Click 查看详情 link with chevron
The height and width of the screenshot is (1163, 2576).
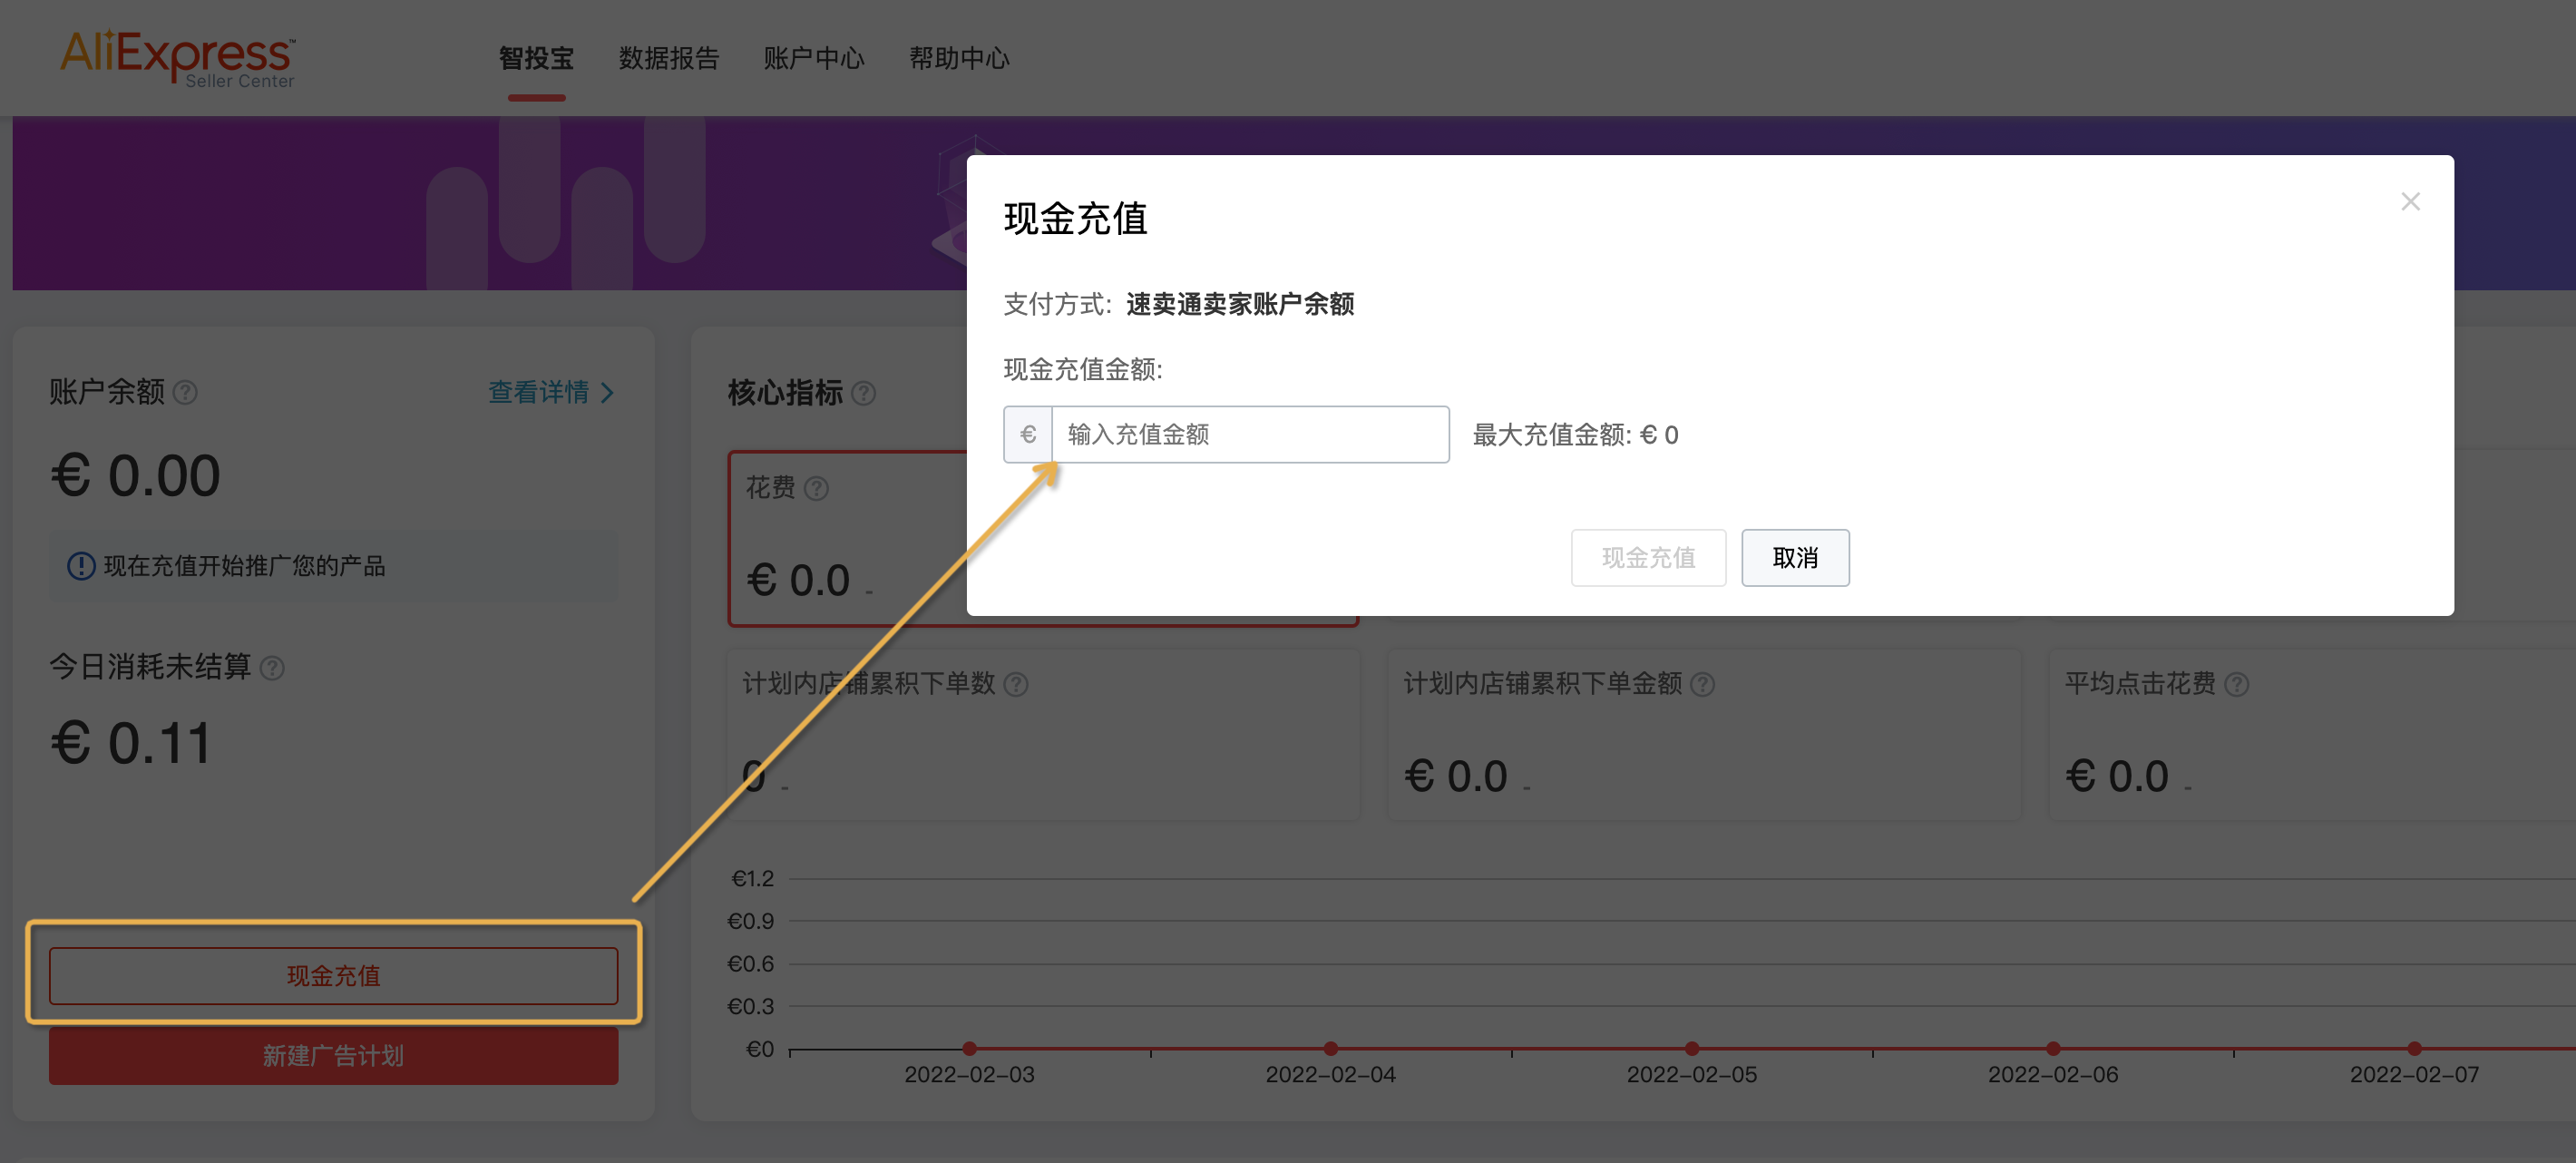coord(551,392)
